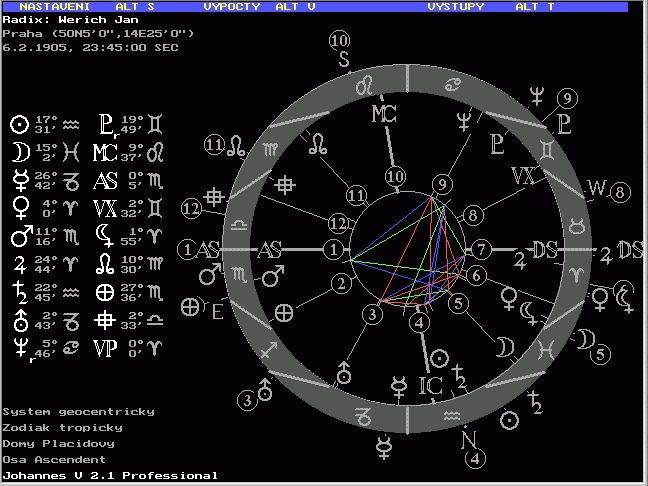Click the Sun symbol in the position table
The height and width of the screenshot is (486, 648).
click(17, 124)
